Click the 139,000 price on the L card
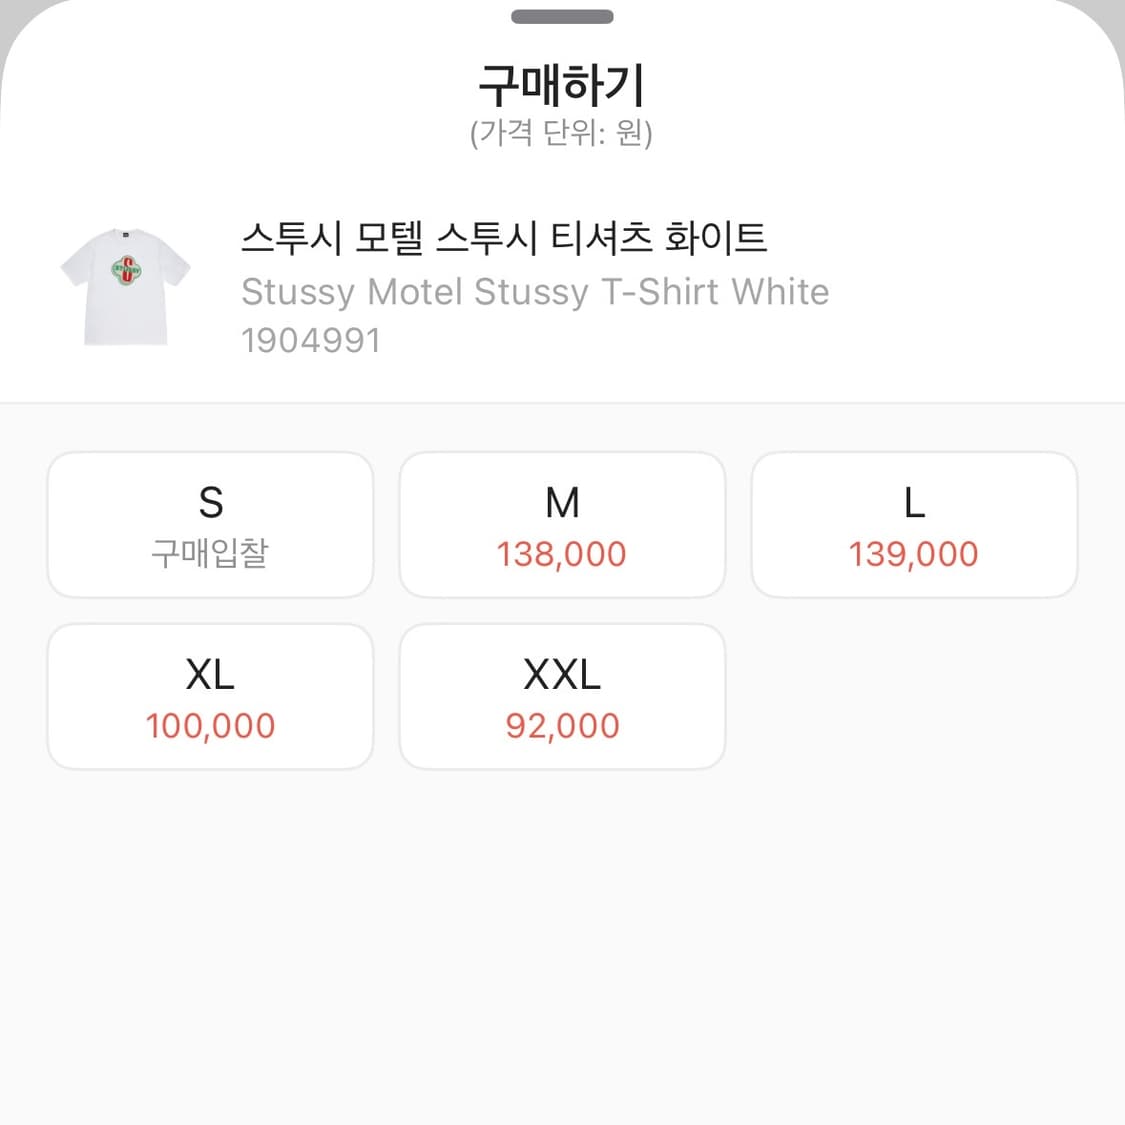The image size is (1125, 1125). [x=914, y=554]
